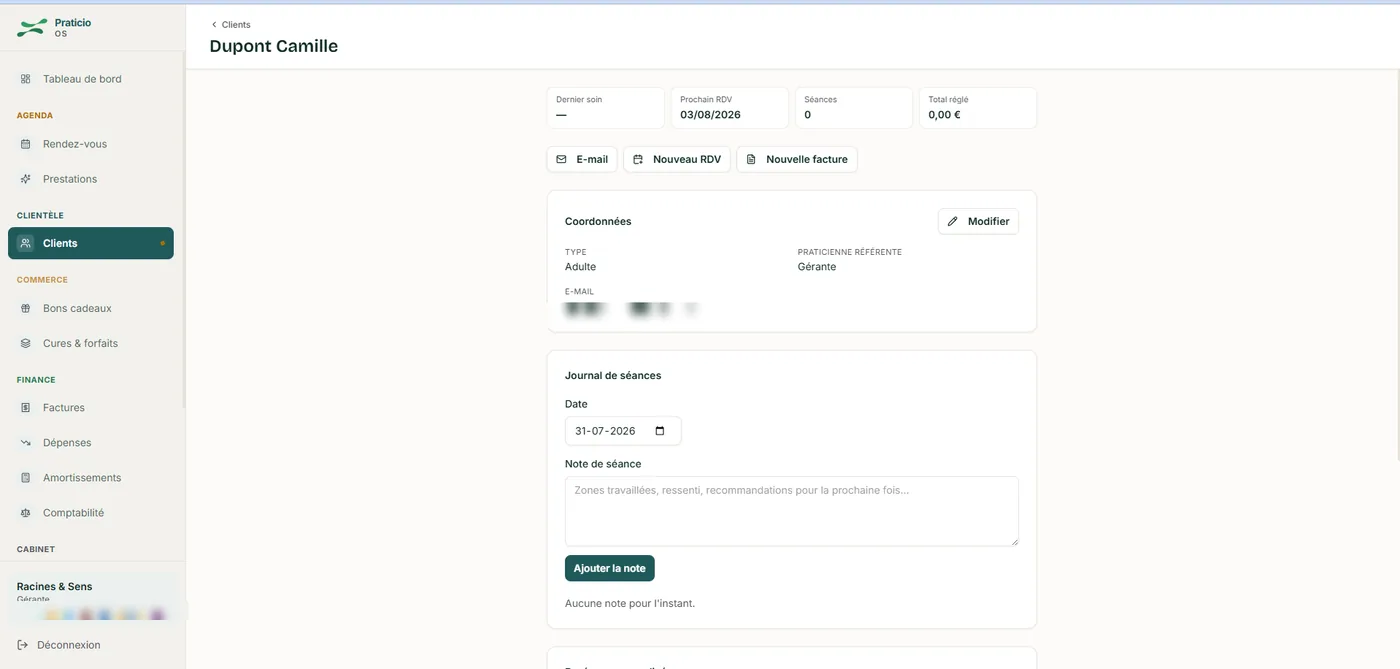Click the Dupont Camille page title
The width and height of the screenshot is (1400, 669).
click(274, 46)
